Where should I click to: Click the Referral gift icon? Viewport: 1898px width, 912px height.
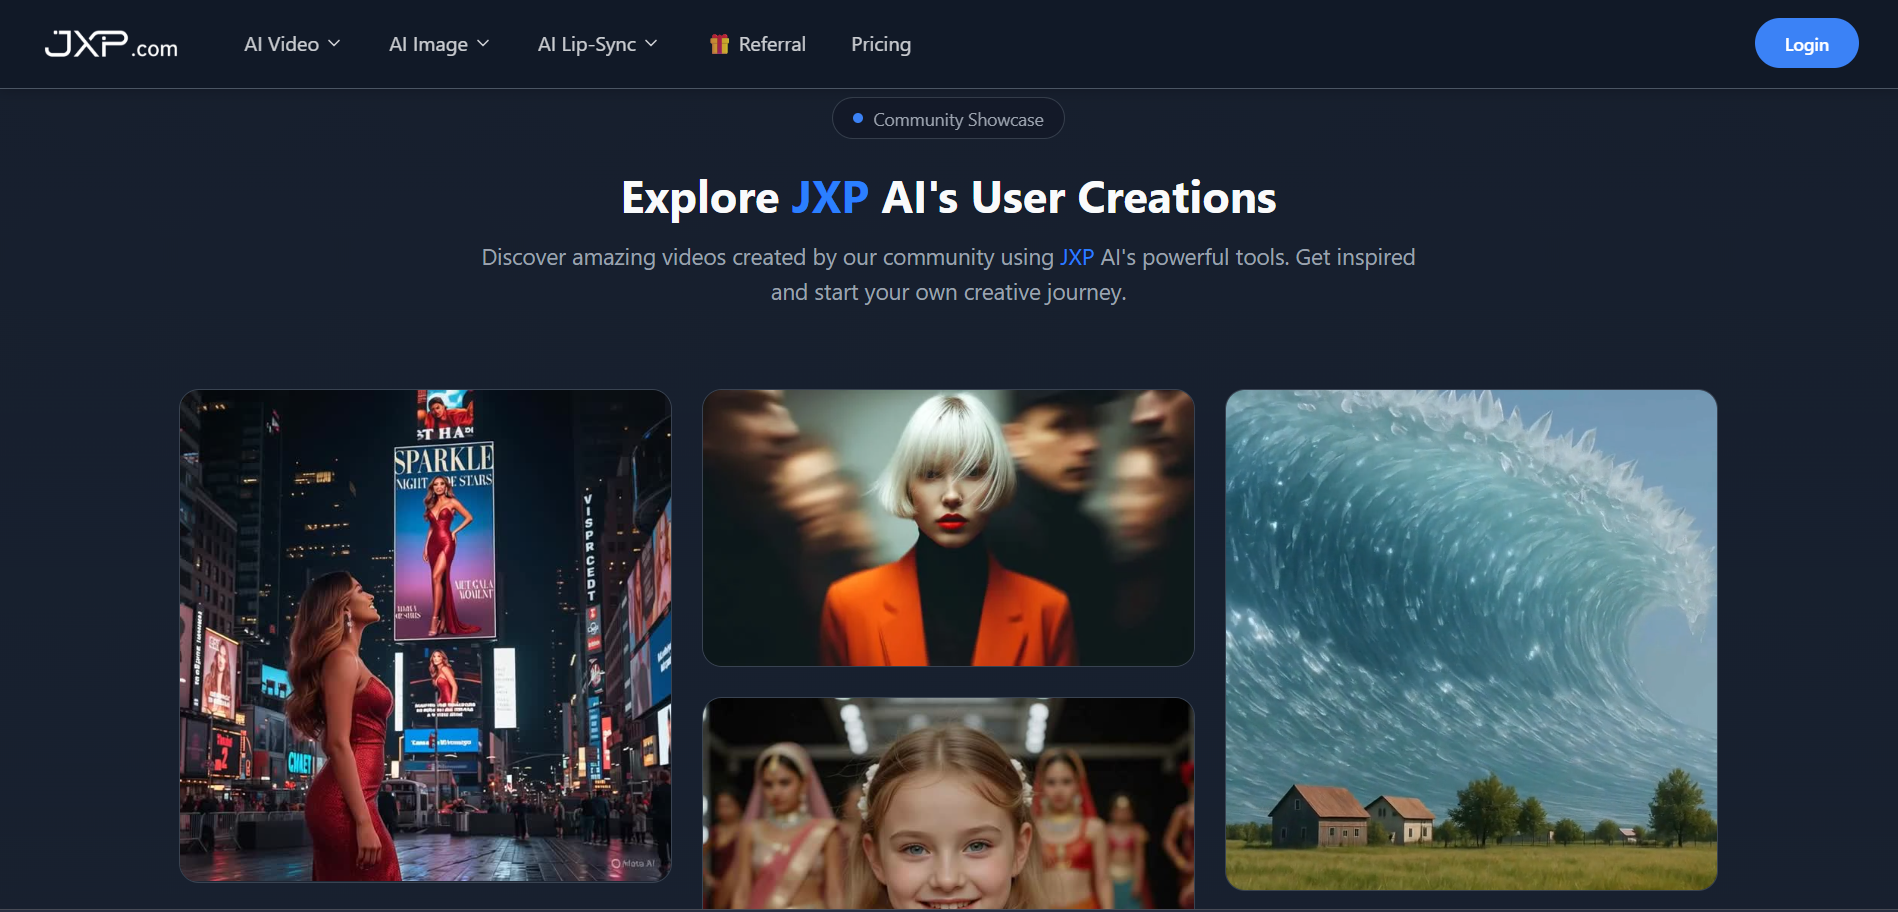[x=719, y=44]
